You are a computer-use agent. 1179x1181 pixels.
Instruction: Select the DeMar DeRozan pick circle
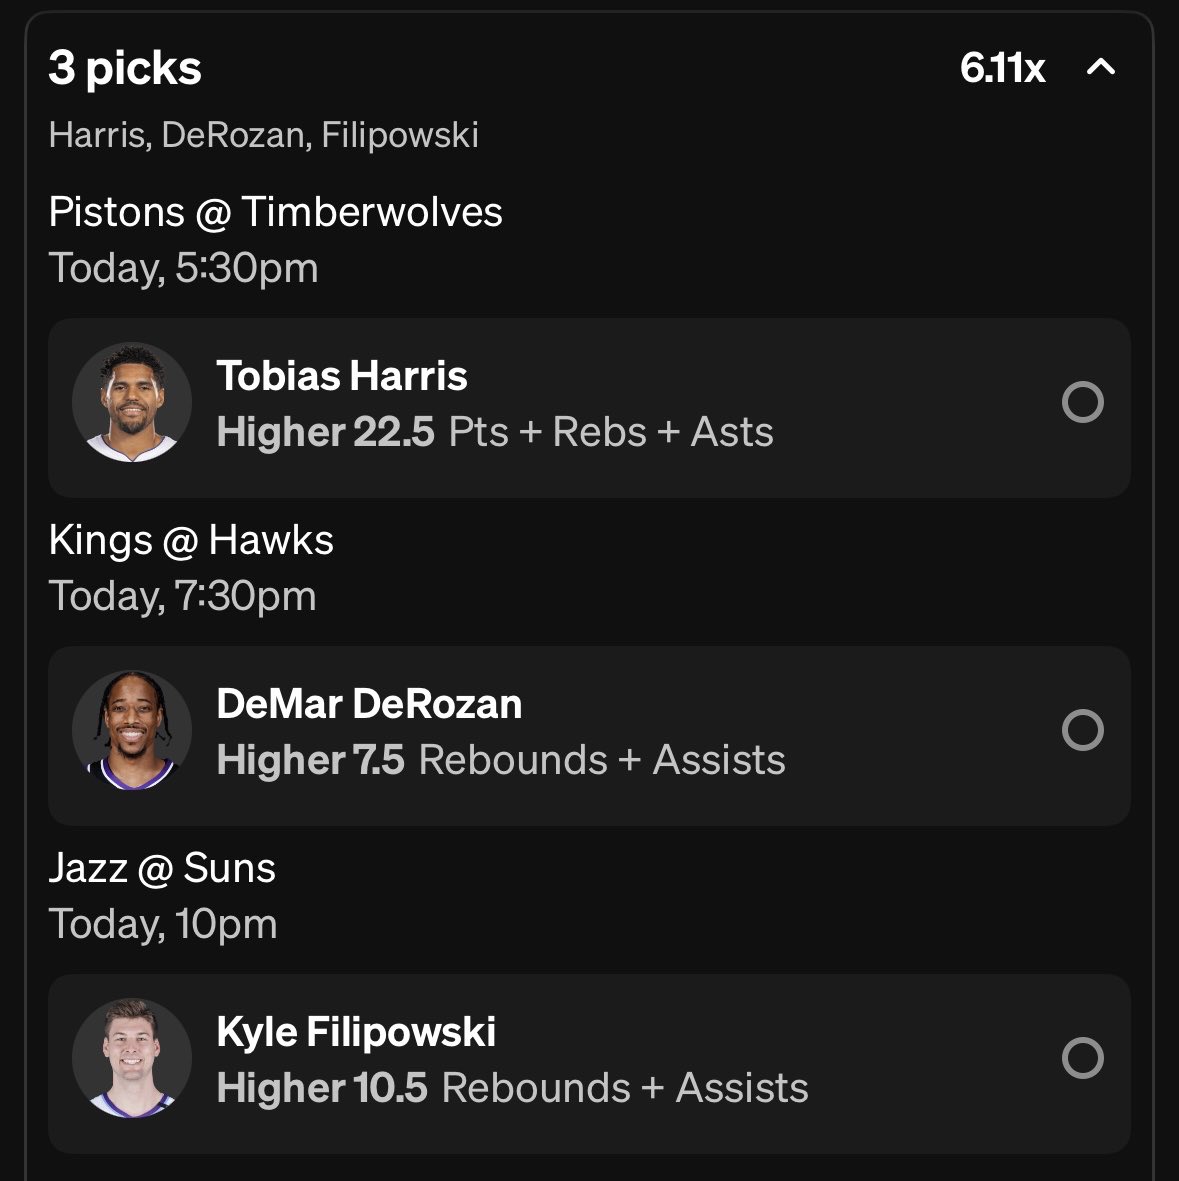tap(1082, 731)
